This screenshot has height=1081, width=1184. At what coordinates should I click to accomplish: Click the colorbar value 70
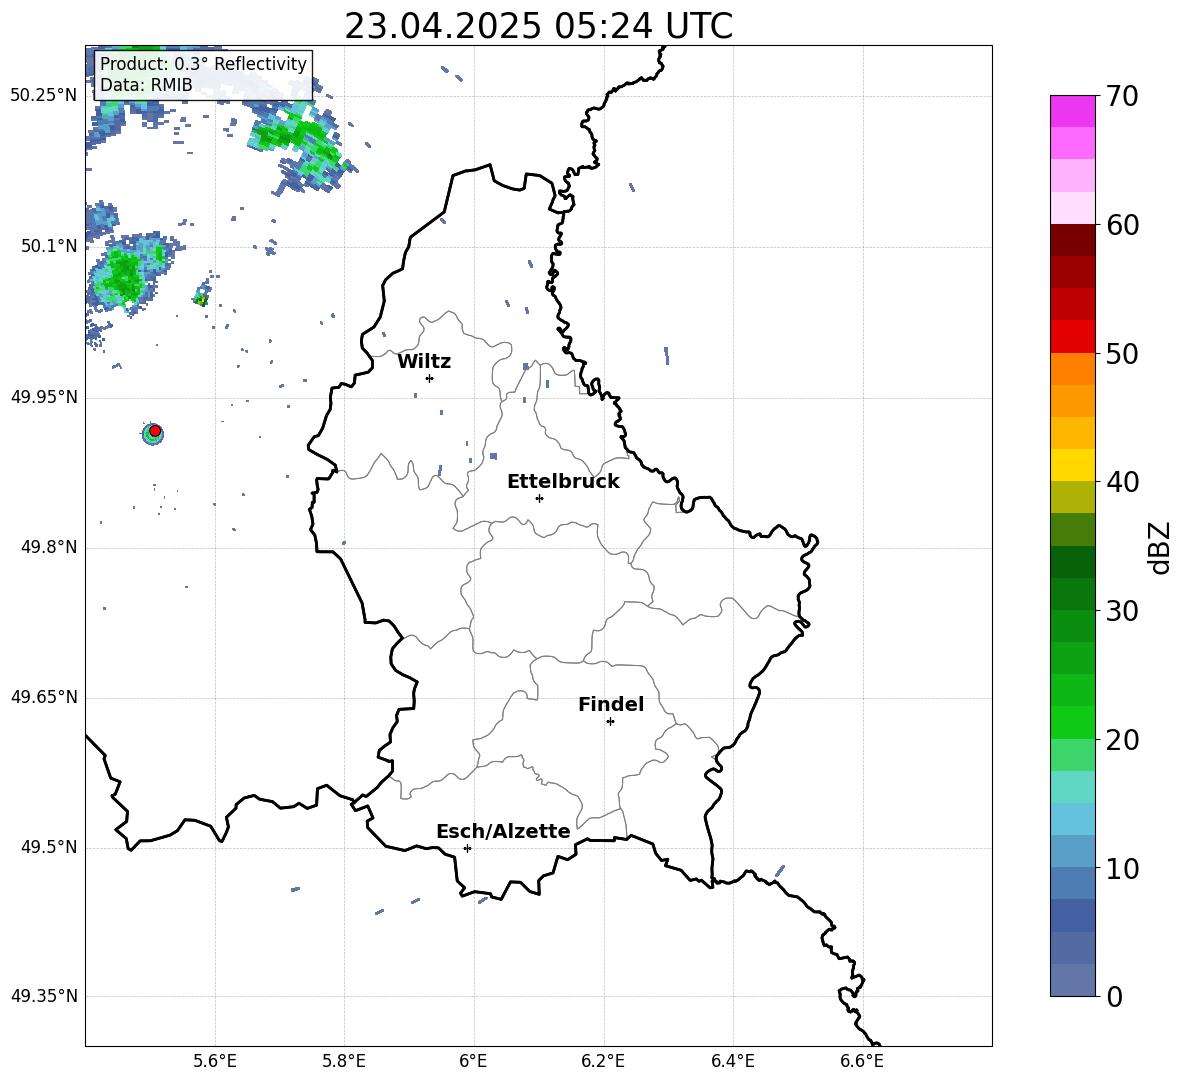click(1122, 96)
